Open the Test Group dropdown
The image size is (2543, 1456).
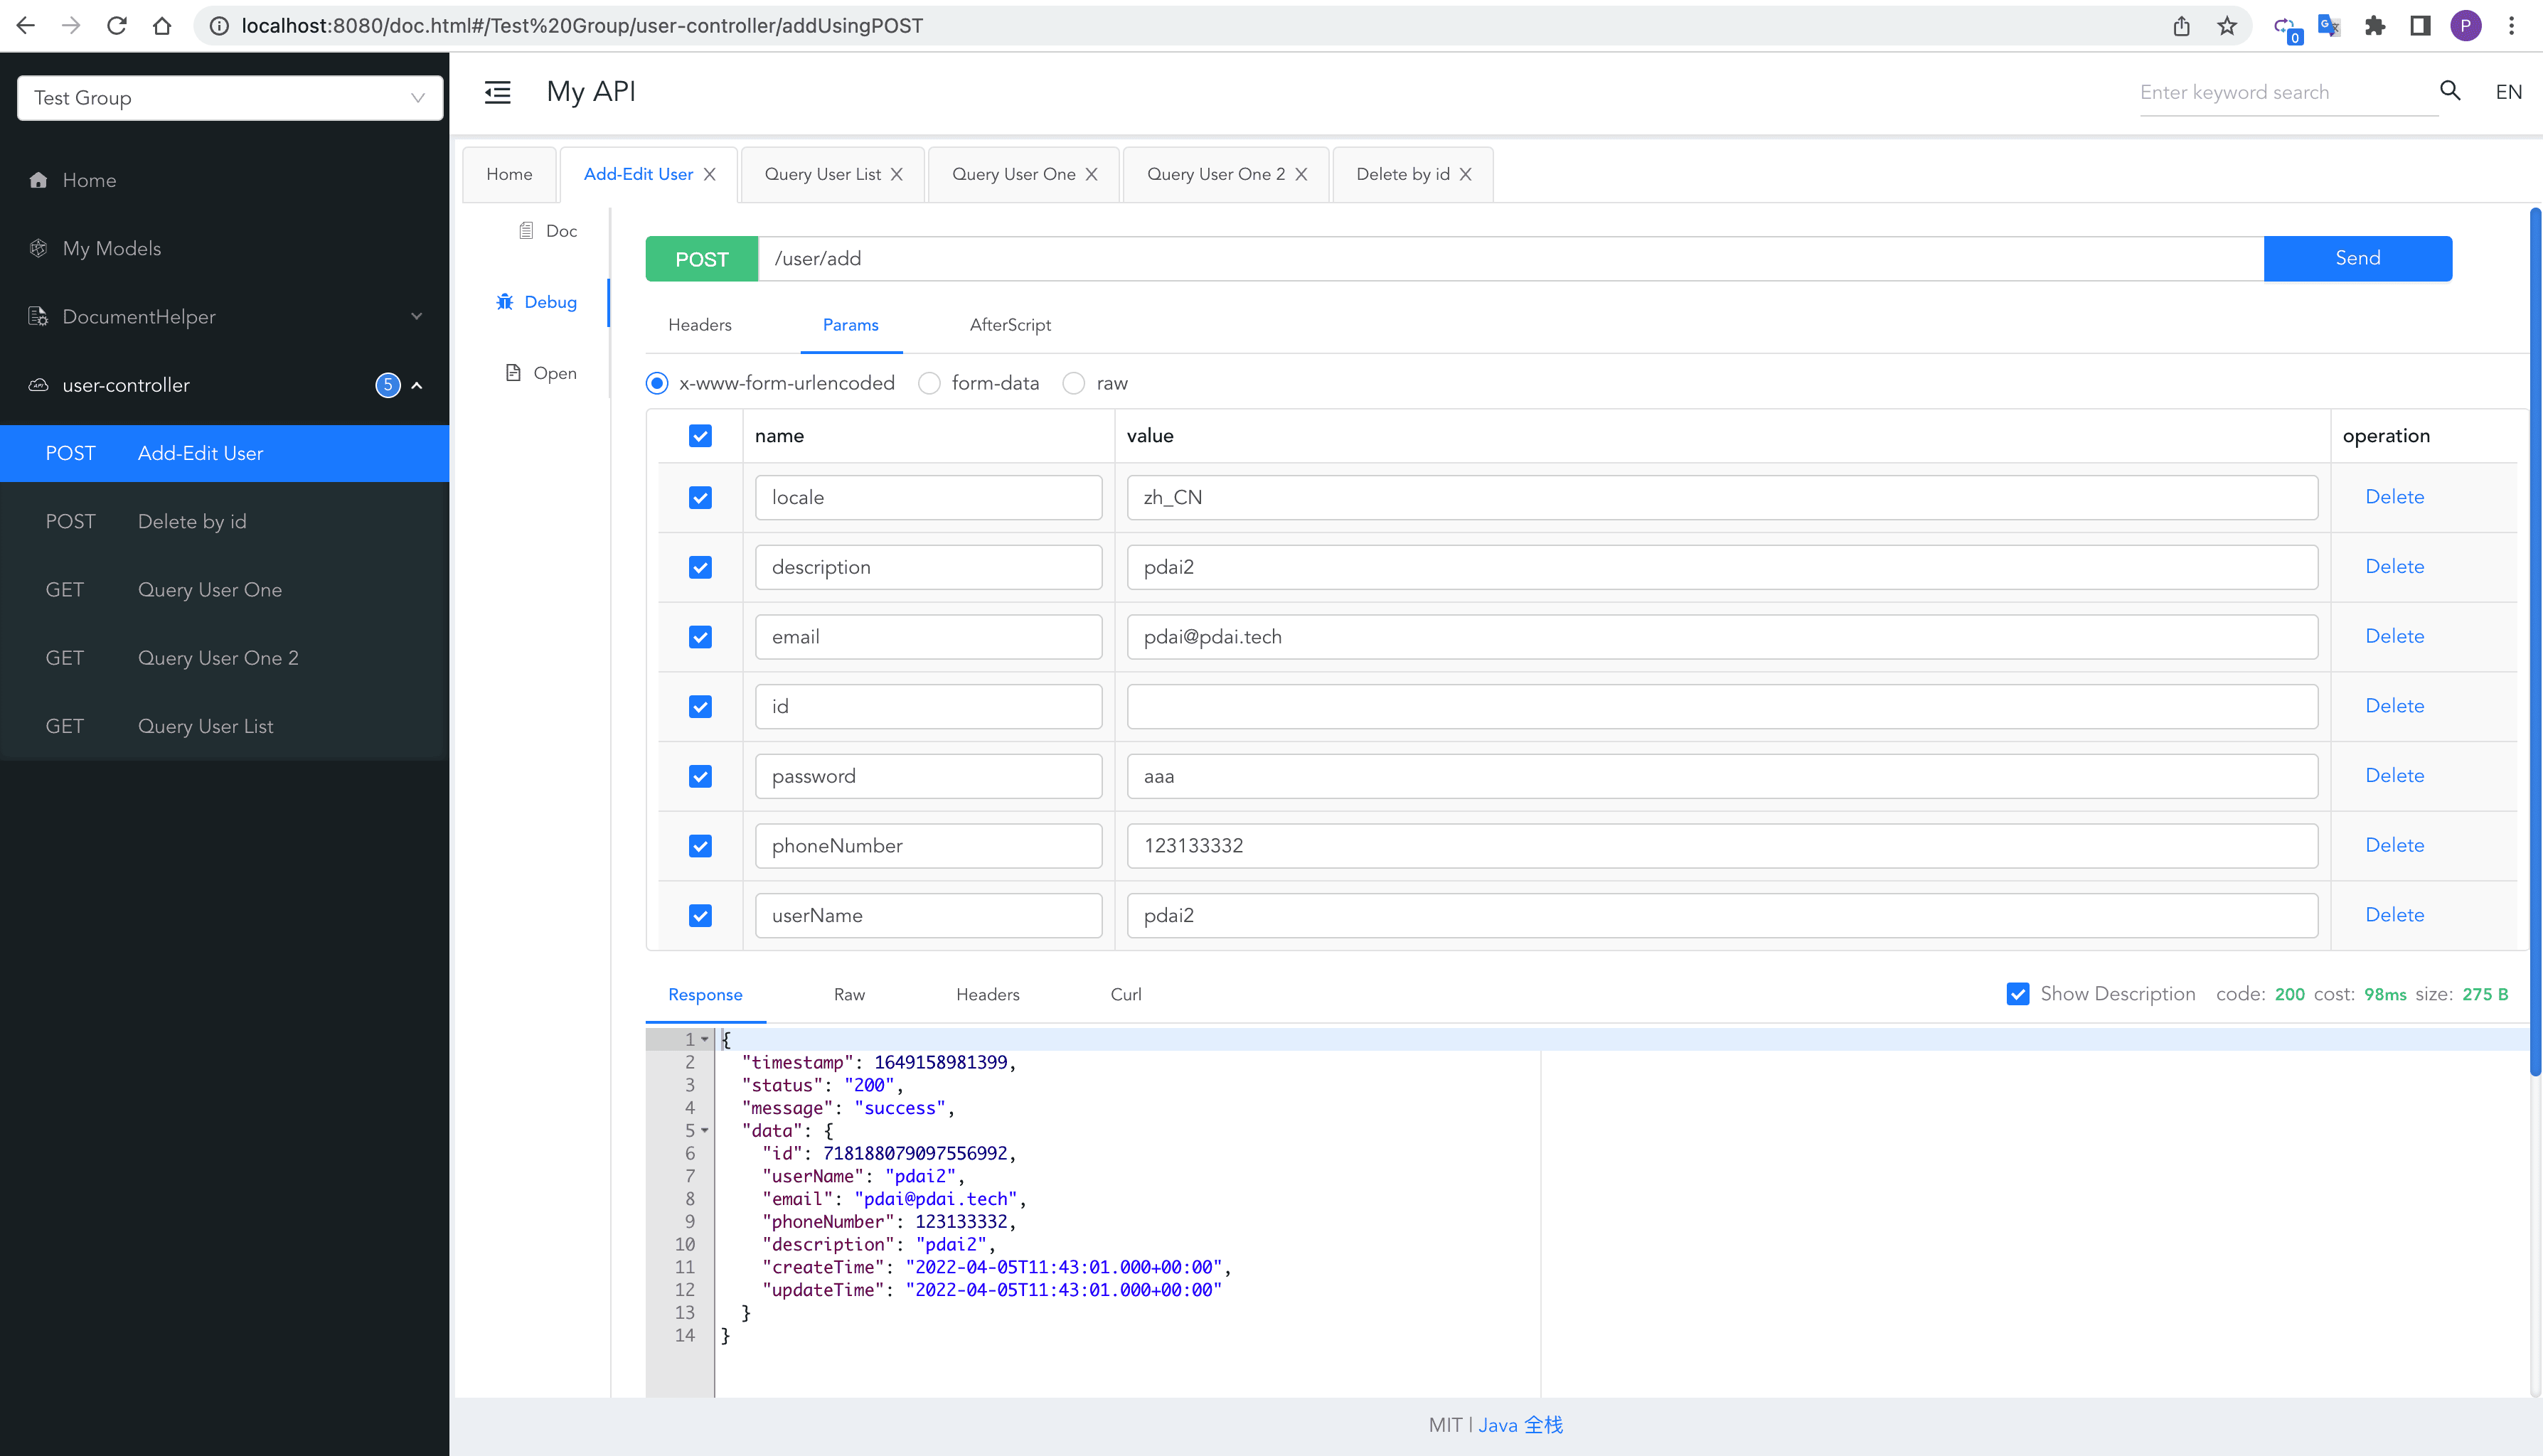click(230, 98)
